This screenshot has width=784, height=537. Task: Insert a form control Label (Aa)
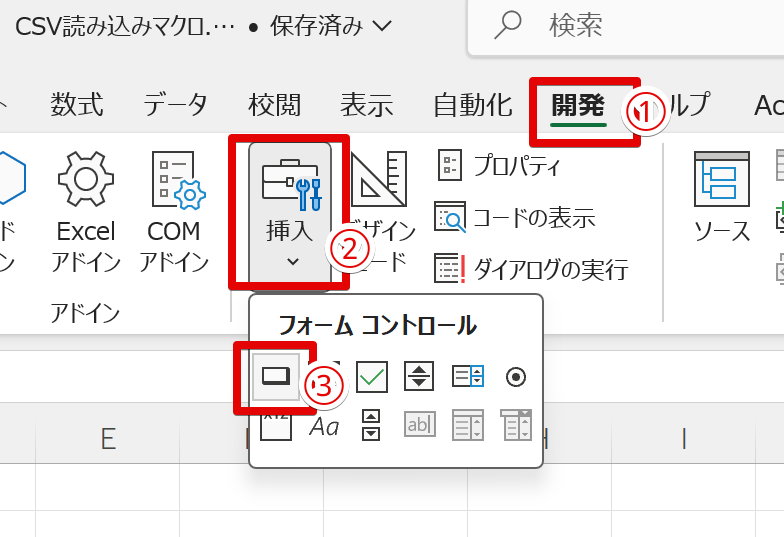[324, 426]
